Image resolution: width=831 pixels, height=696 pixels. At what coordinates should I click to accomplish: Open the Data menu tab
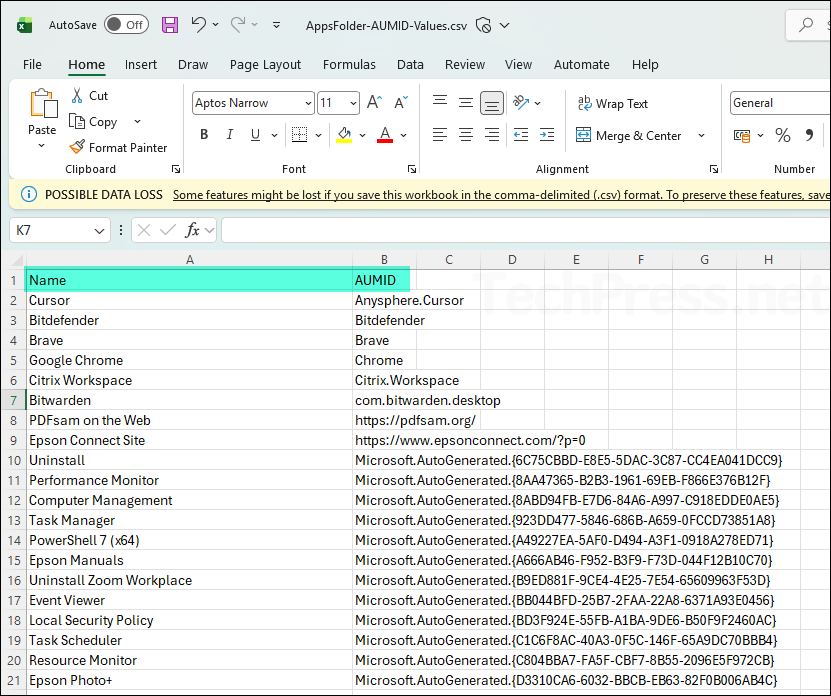pos(410,64)
